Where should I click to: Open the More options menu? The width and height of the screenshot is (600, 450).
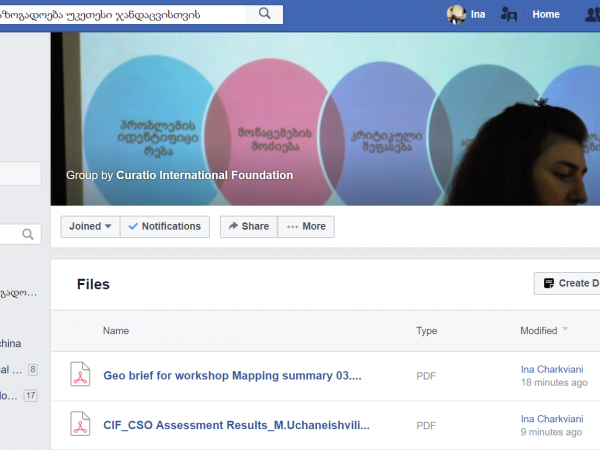(306, 227)
